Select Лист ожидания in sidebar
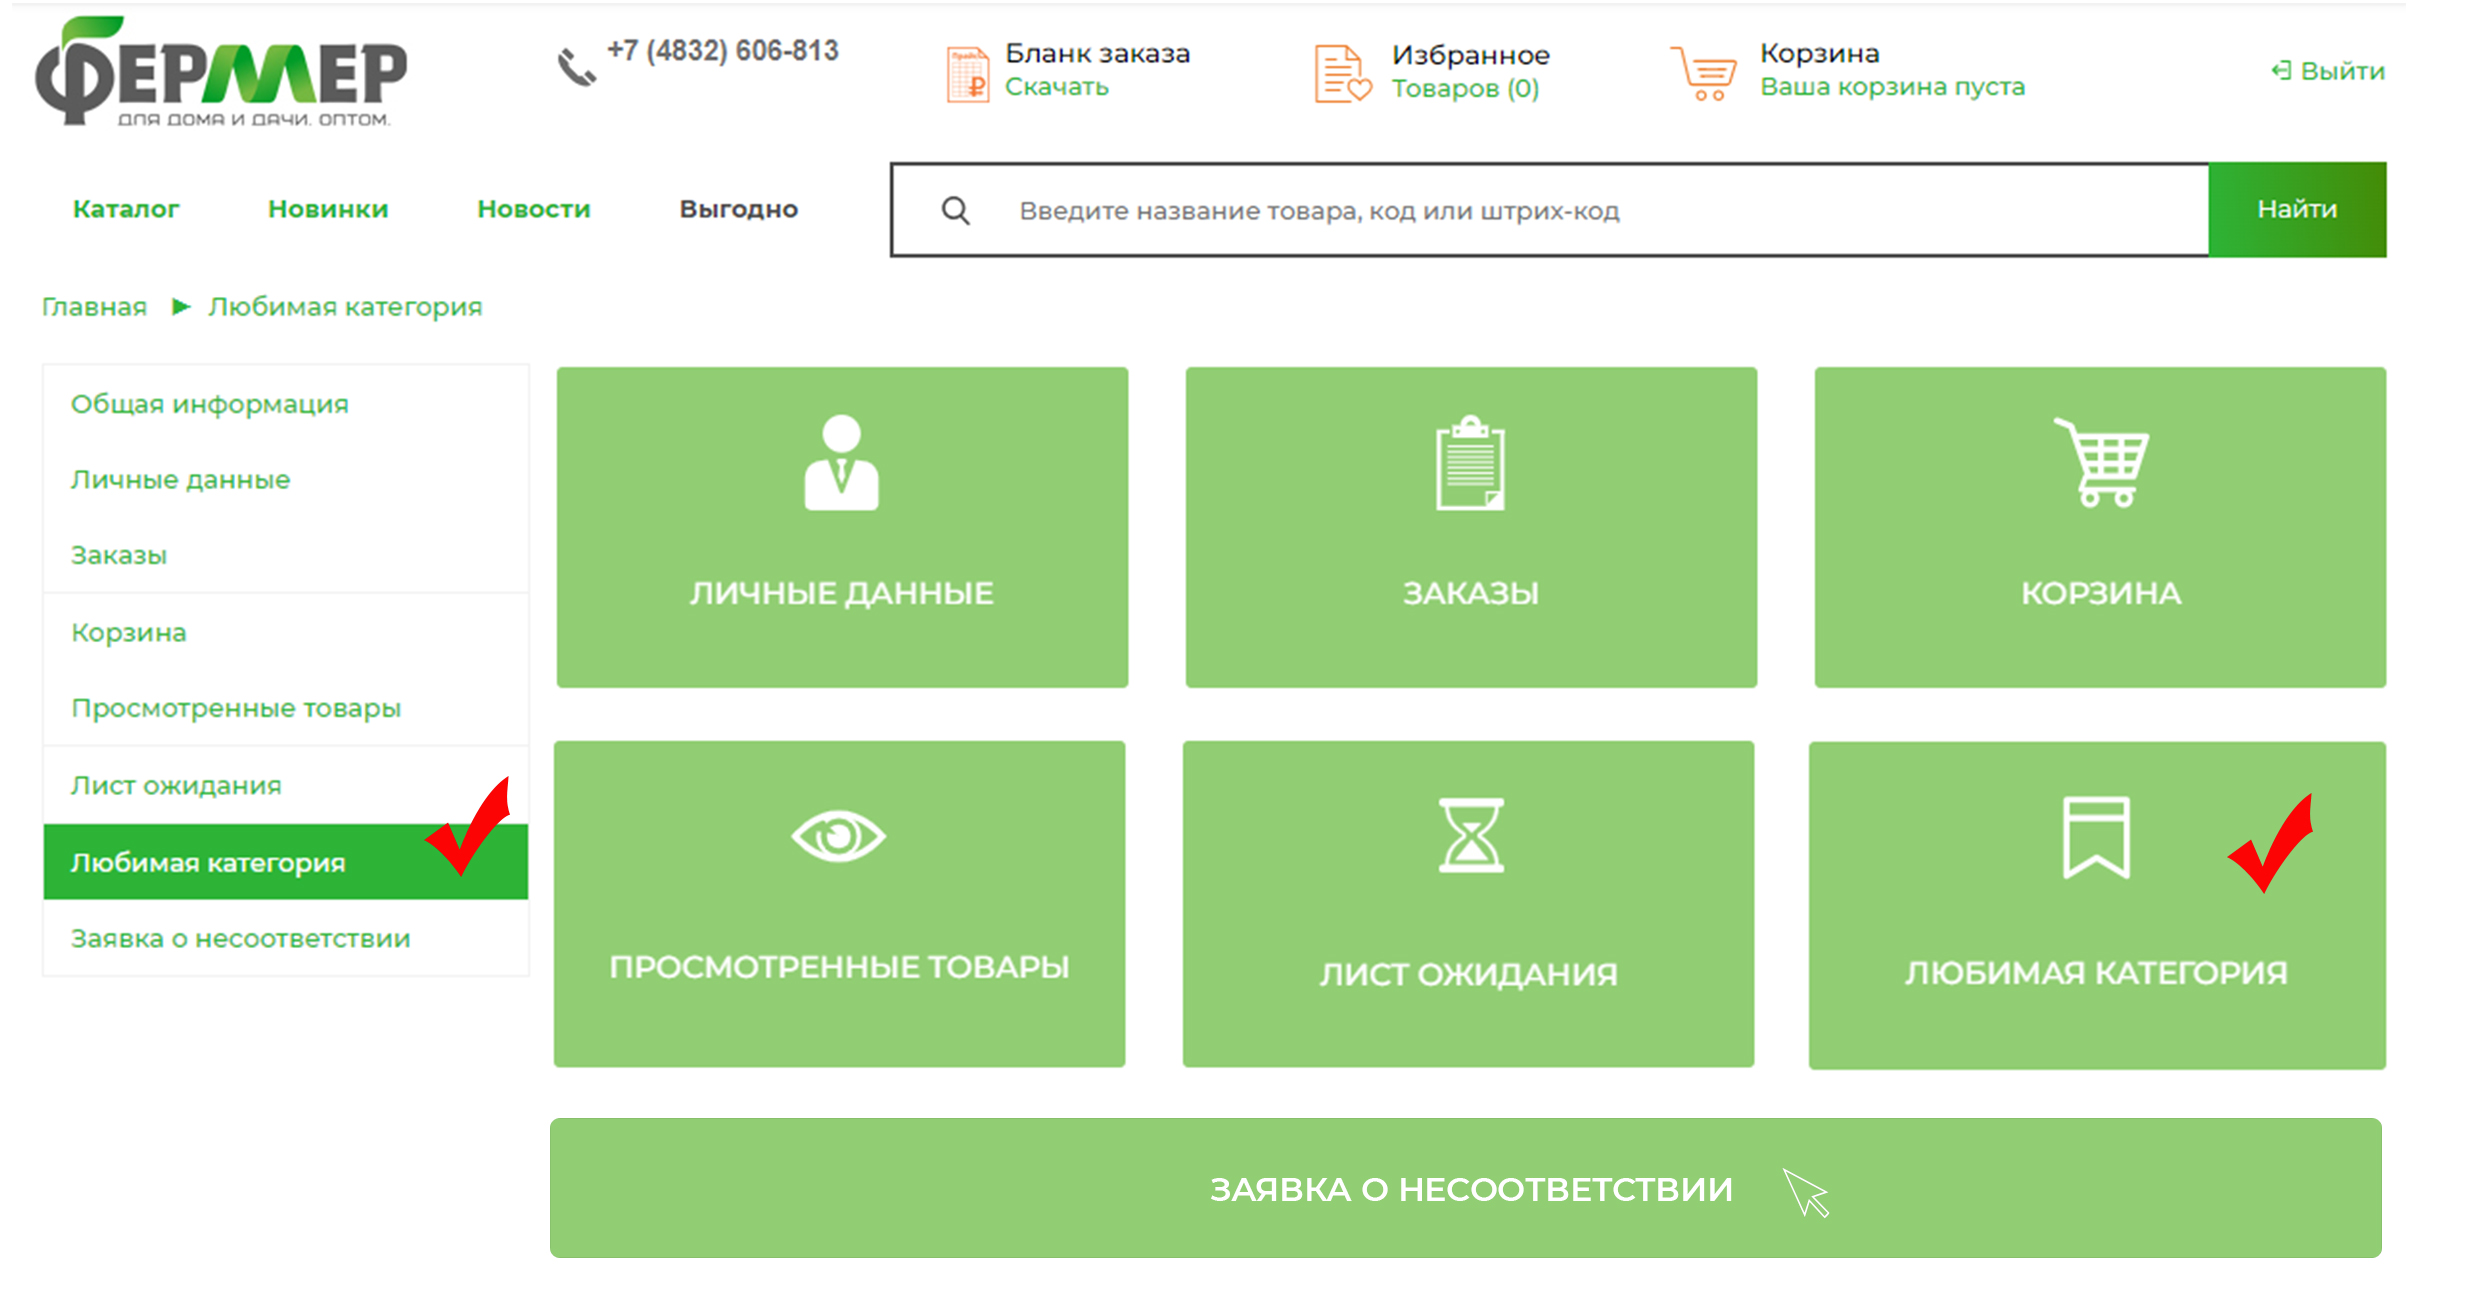The image size is (2480, 1310). point(286,785)
